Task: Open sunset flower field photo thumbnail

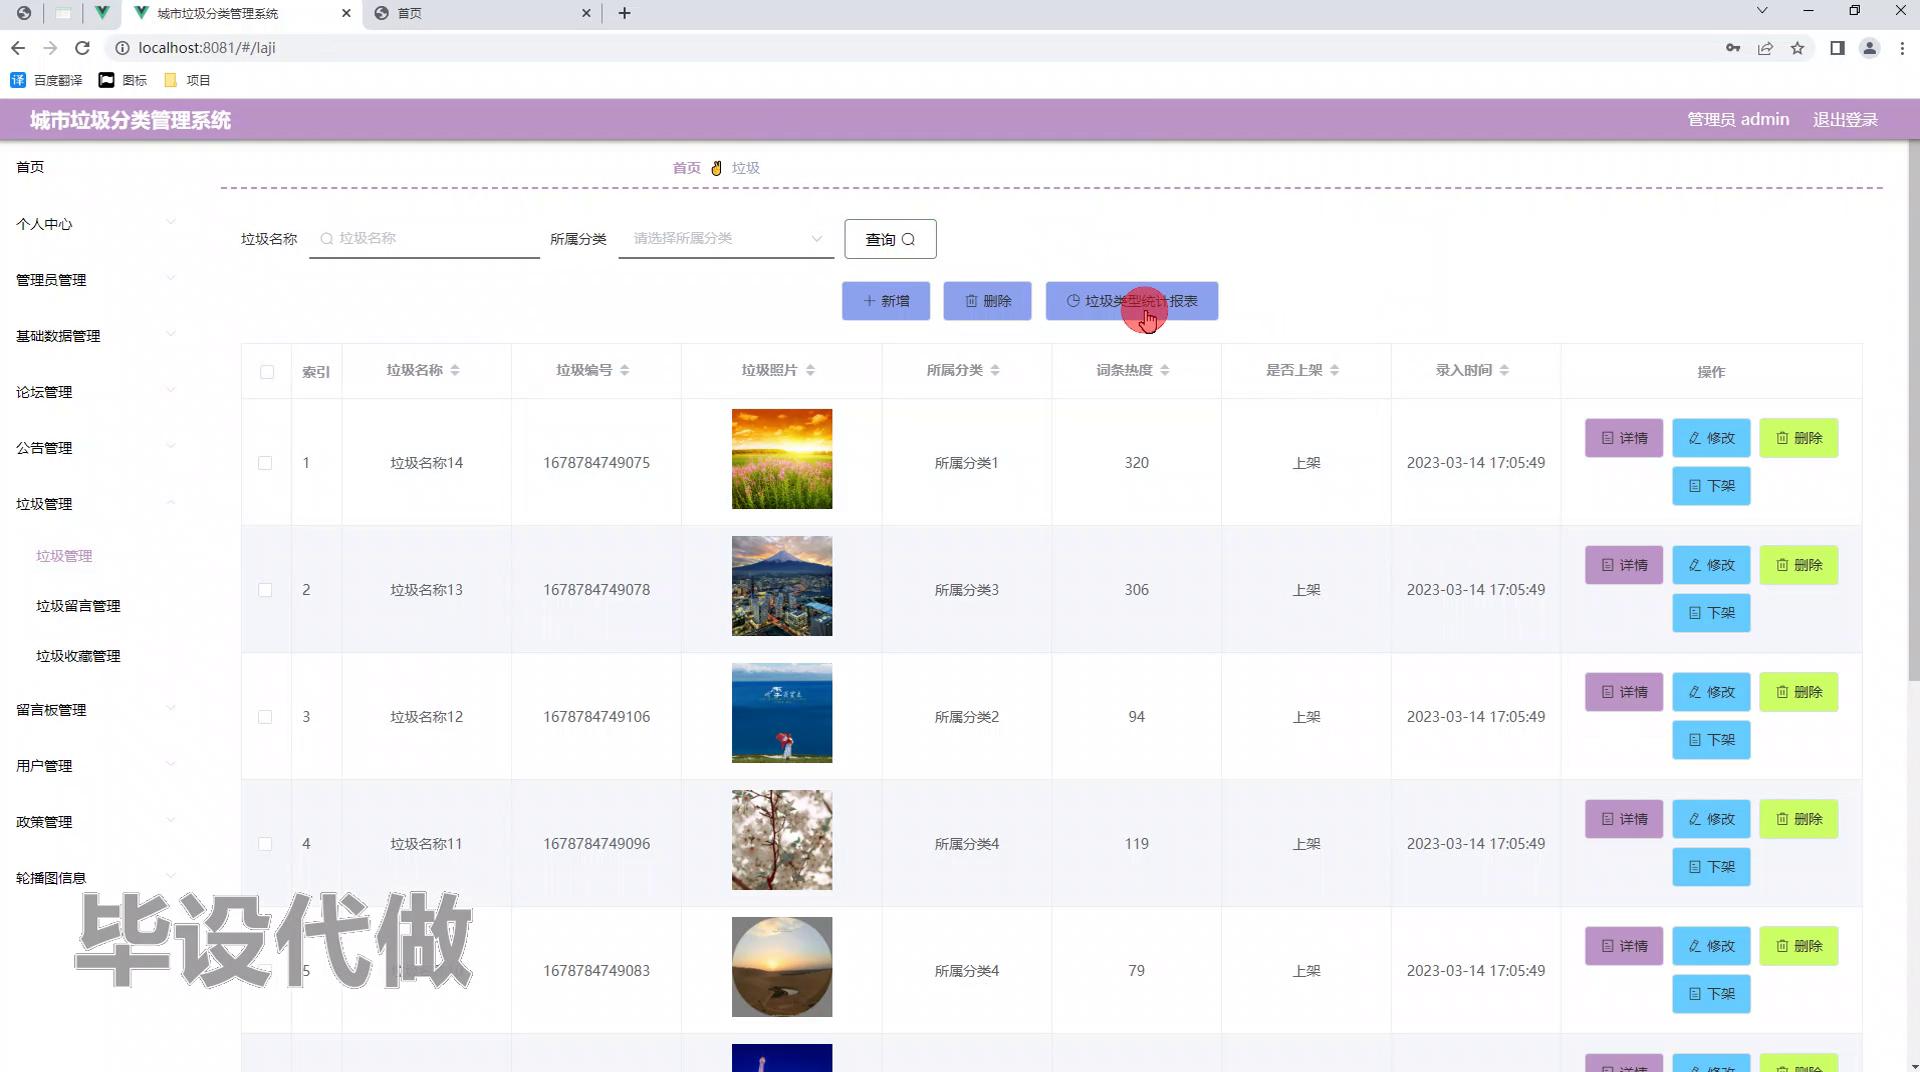Action: [782, 459]
